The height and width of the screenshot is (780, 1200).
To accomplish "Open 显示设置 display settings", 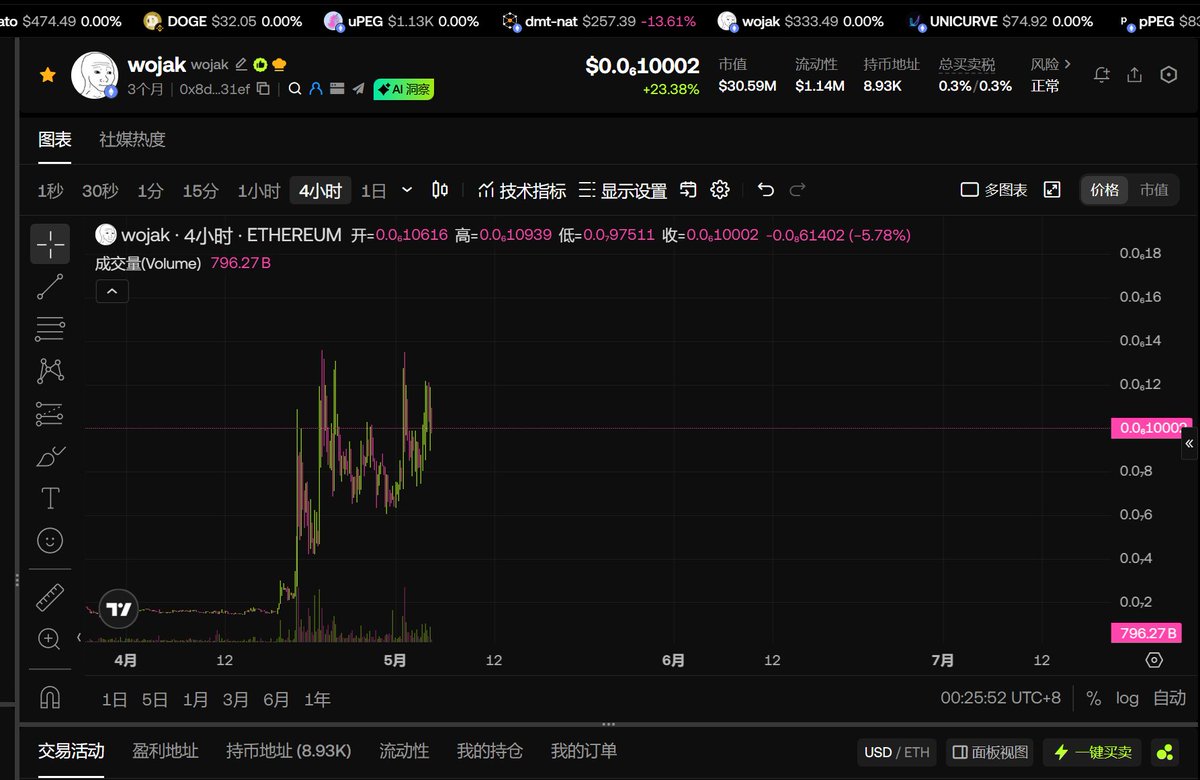I will point(623,191).
